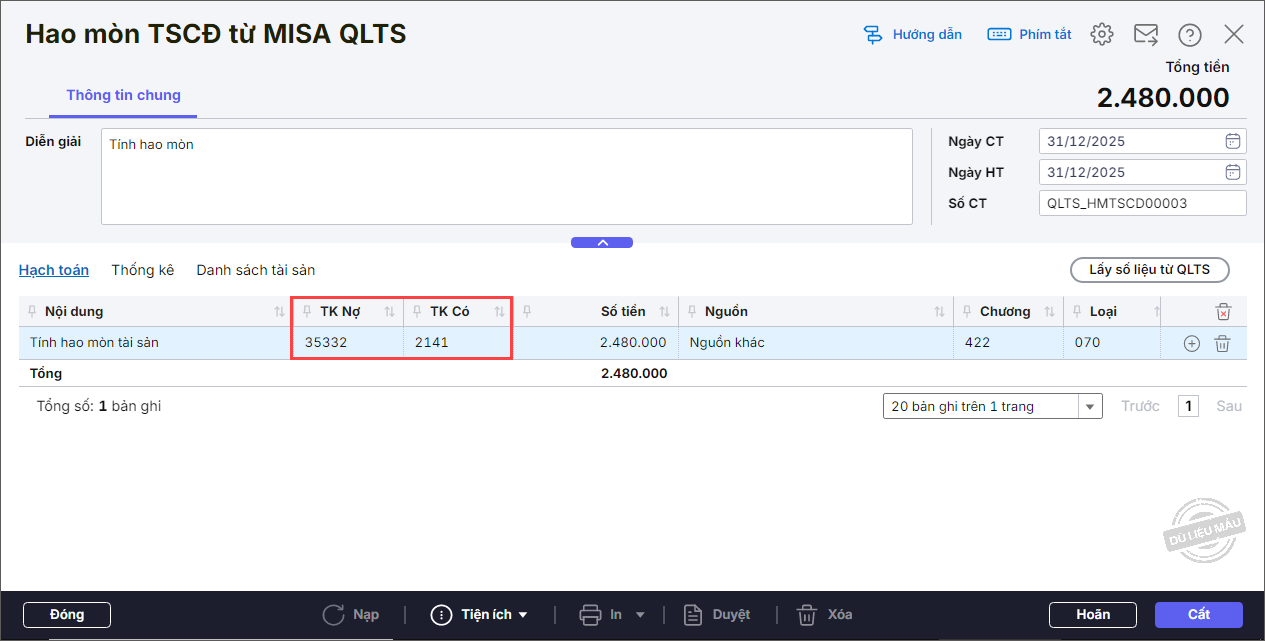1265x641 pixels.
Task: Select the Thông tin chung tab
Action: click(123, 96)
